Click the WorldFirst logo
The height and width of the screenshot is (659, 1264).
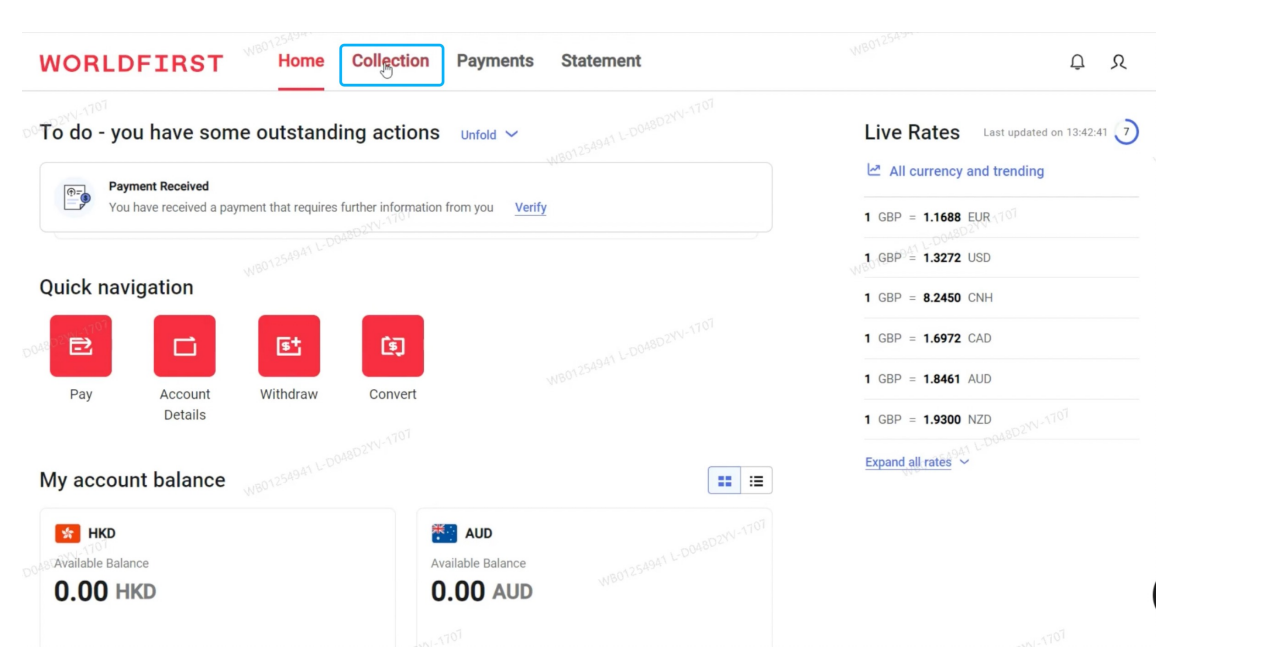click(x=131, y=63)
